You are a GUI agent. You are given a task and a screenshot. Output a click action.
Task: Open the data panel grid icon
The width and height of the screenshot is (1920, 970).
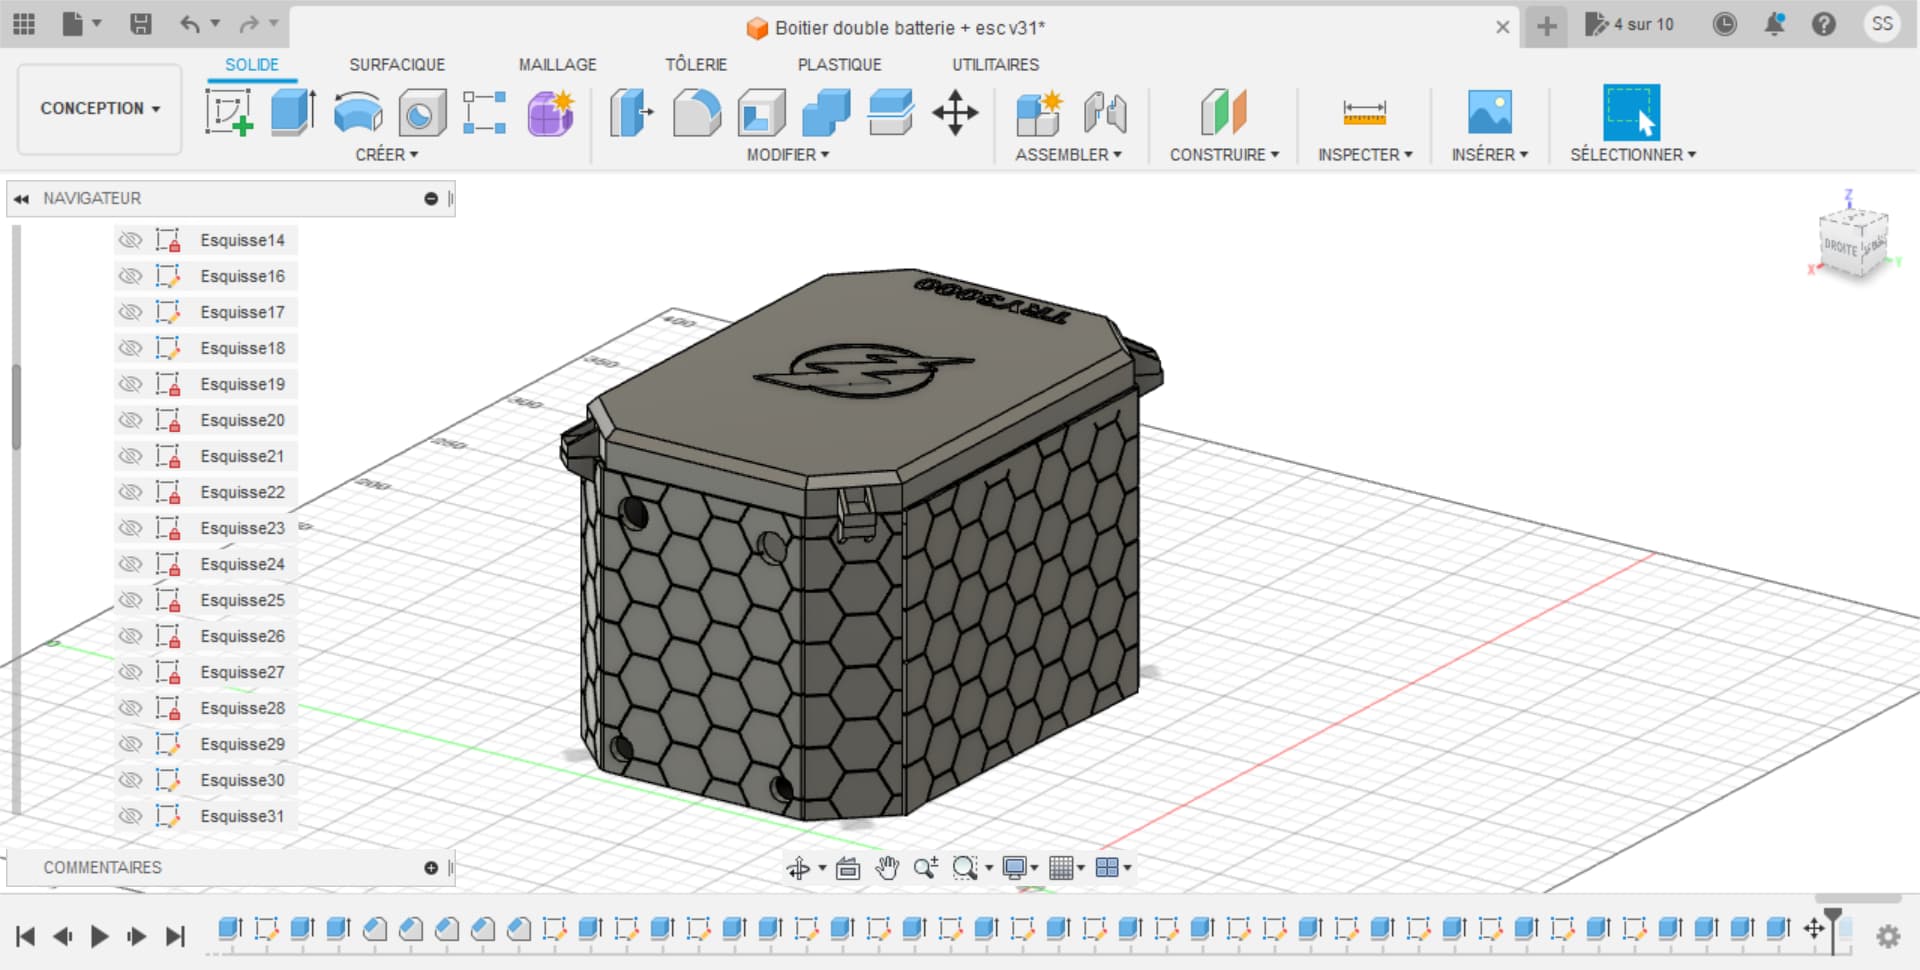(x=24, y=24)
